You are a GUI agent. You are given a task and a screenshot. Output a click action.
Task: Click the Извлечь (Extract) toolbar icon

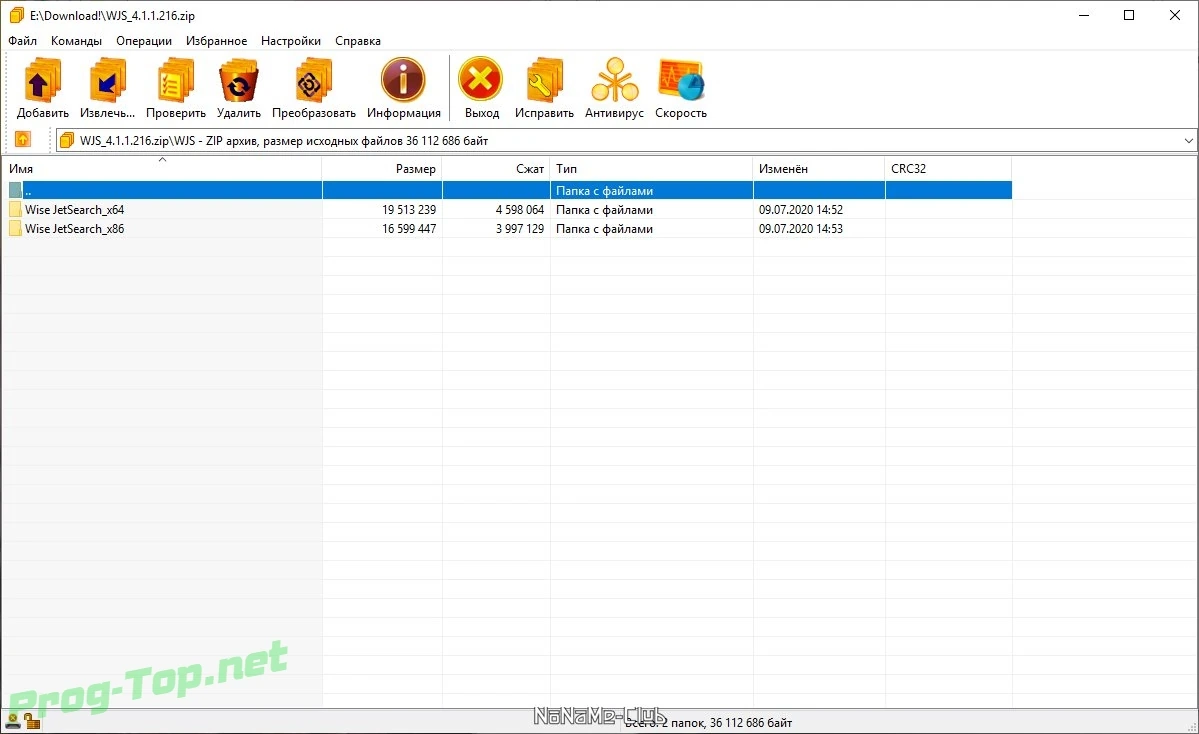coord(107,80)
